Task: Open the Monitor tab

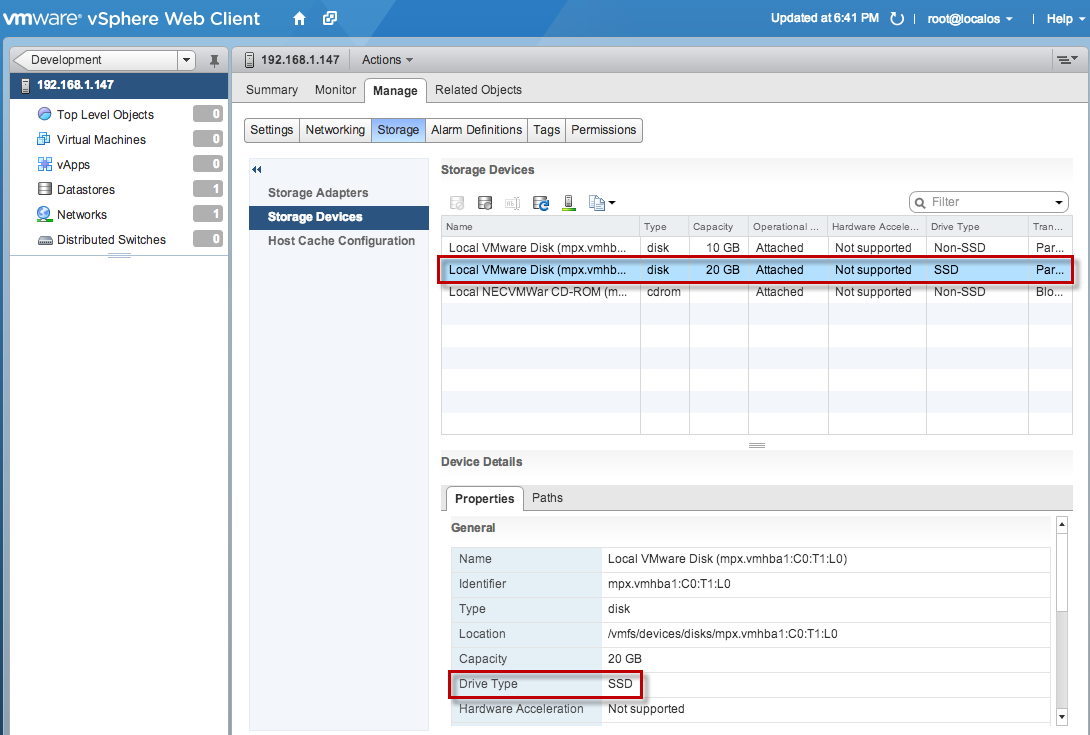Action: point(335,90)
